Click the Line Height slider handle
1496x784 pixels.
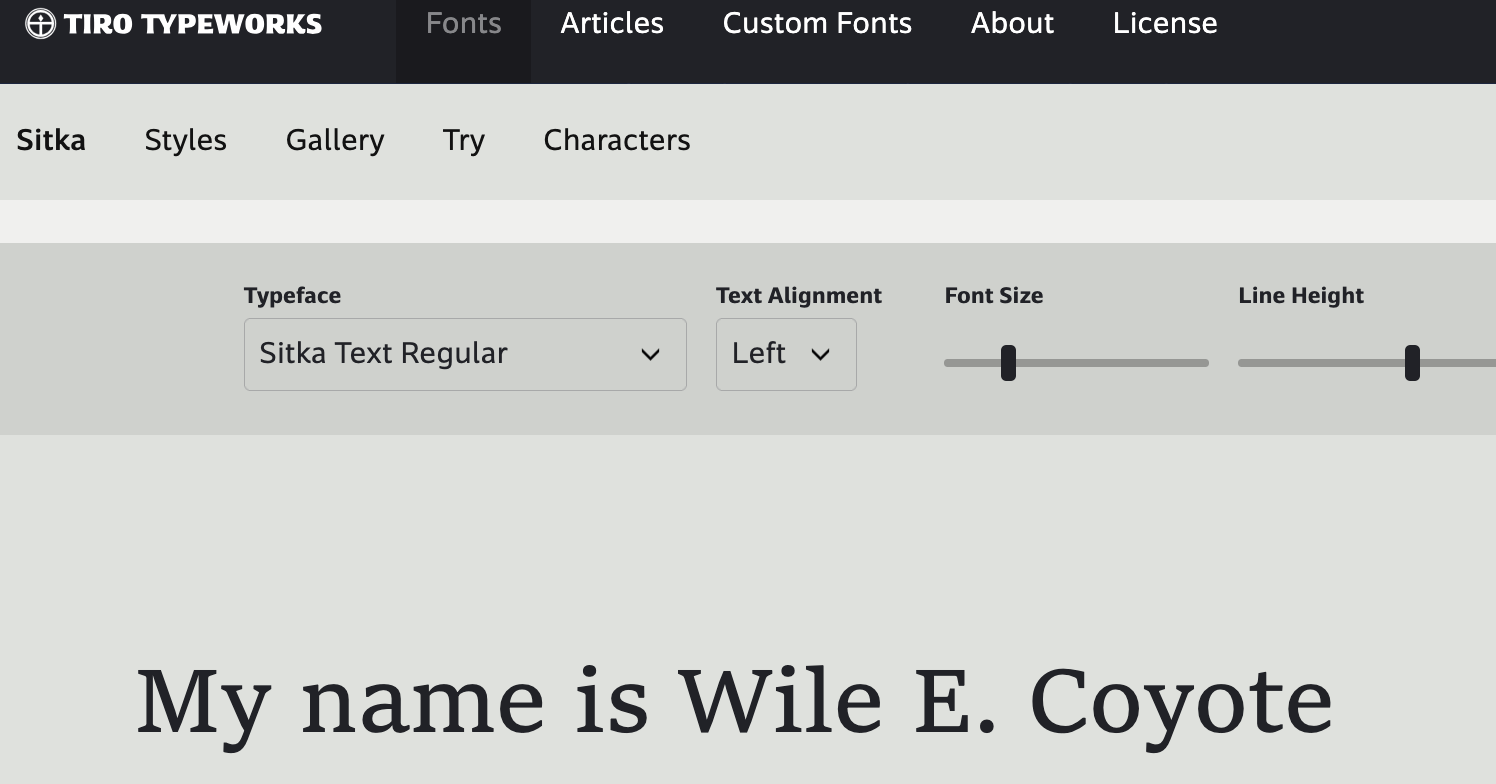[x=1412, y=363]
